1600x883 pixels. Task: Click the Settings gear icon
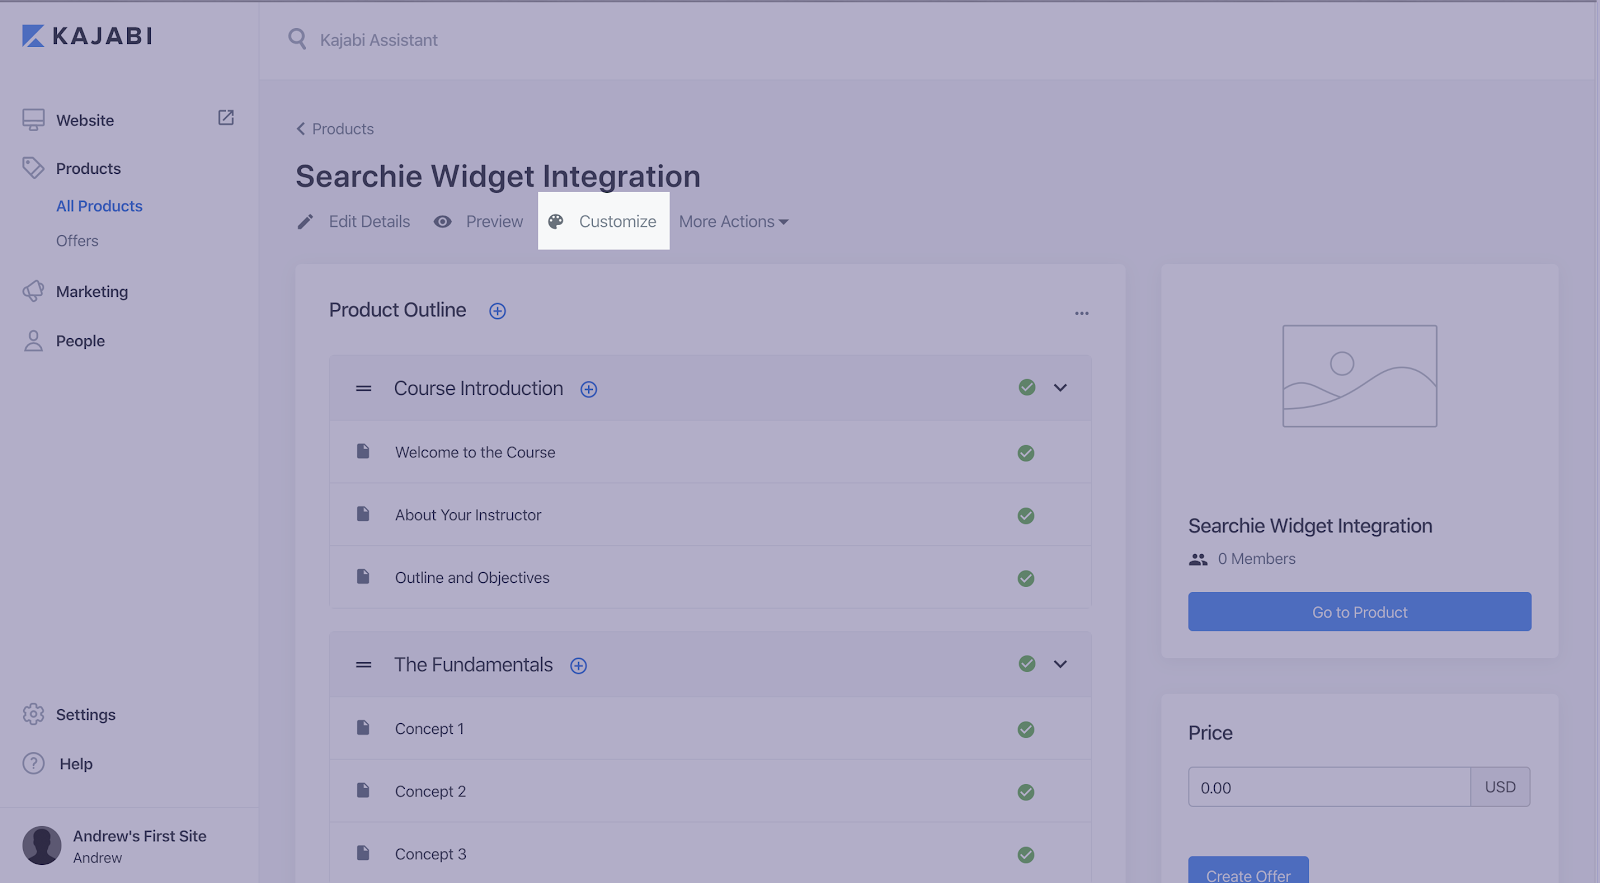(33, 714)
